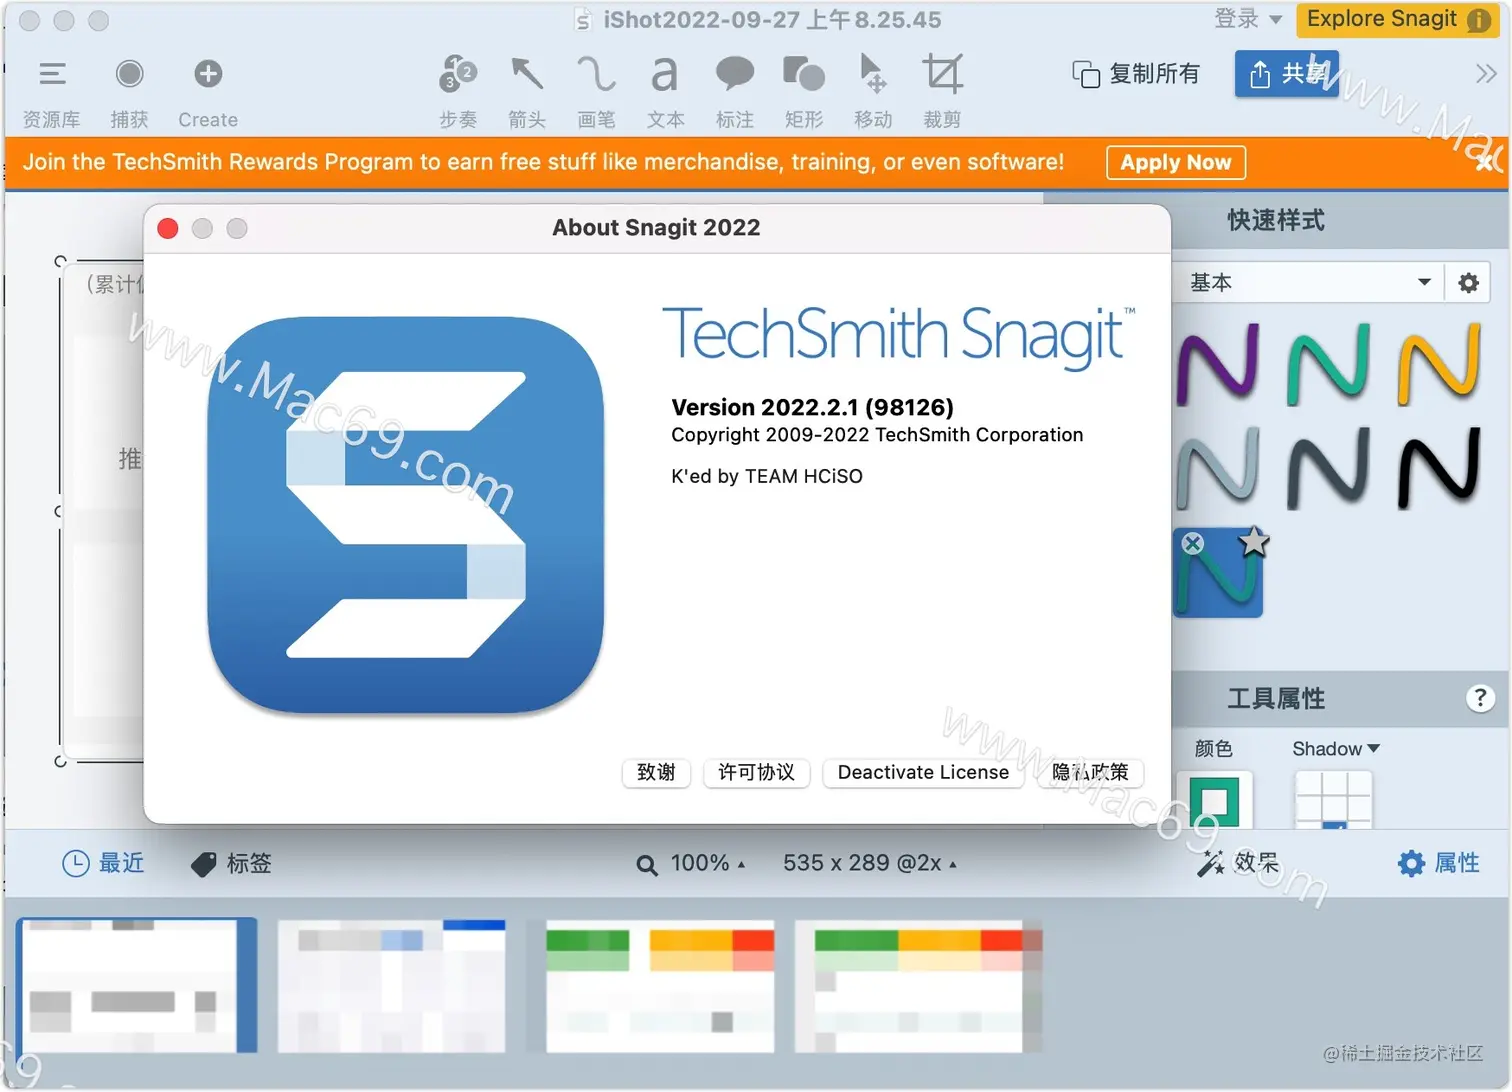The width and height of the screenshot is (1512, 1092).
Task: Click the Deactivate License button
Action: coord(922,772)
